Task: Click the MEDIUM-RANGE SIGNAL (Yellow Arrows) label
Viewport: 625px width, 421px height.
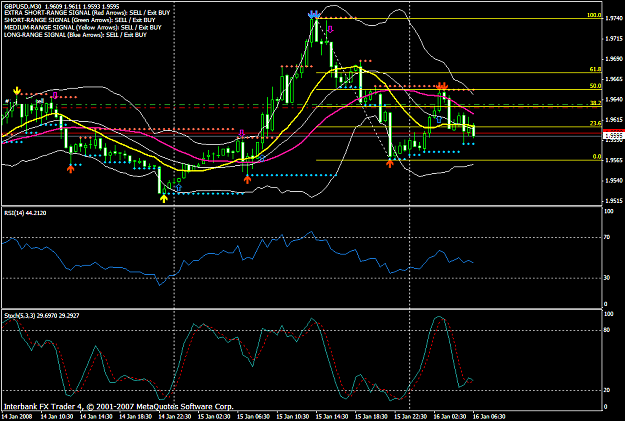Action: [x=83, y=28]
